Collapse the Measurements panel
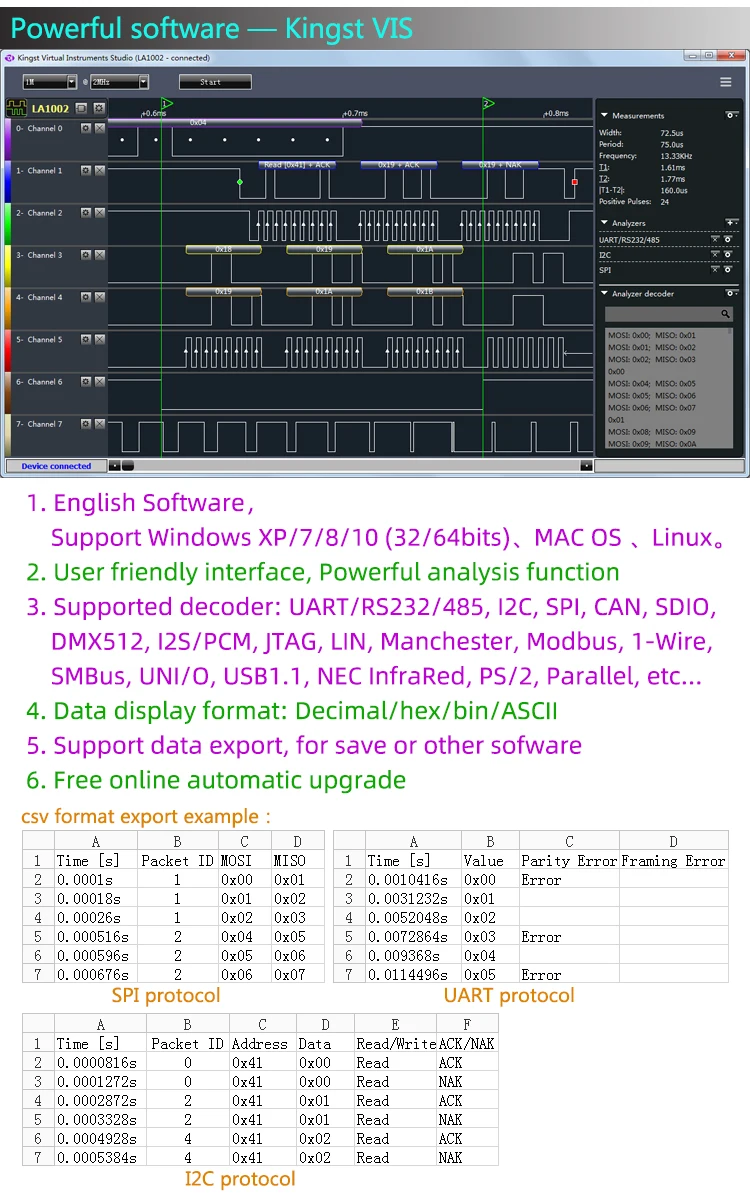This screenshot has width=750, height=1200. (604, 116)
